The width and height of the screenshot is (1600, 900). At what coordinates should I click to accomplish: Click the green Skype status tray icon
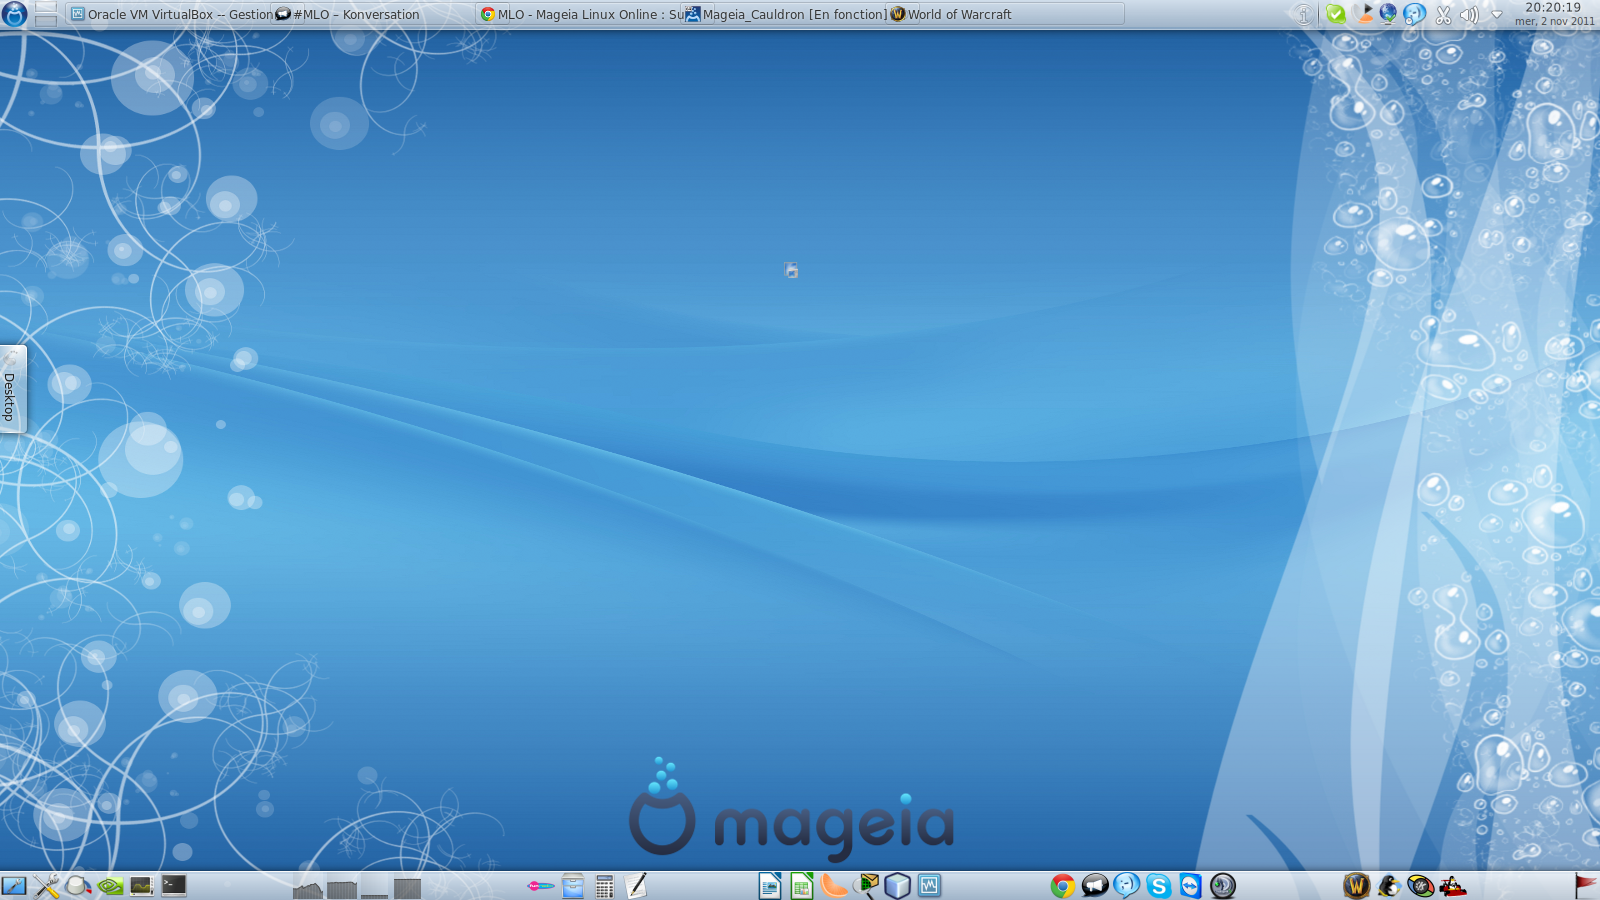coord(1335,14)
